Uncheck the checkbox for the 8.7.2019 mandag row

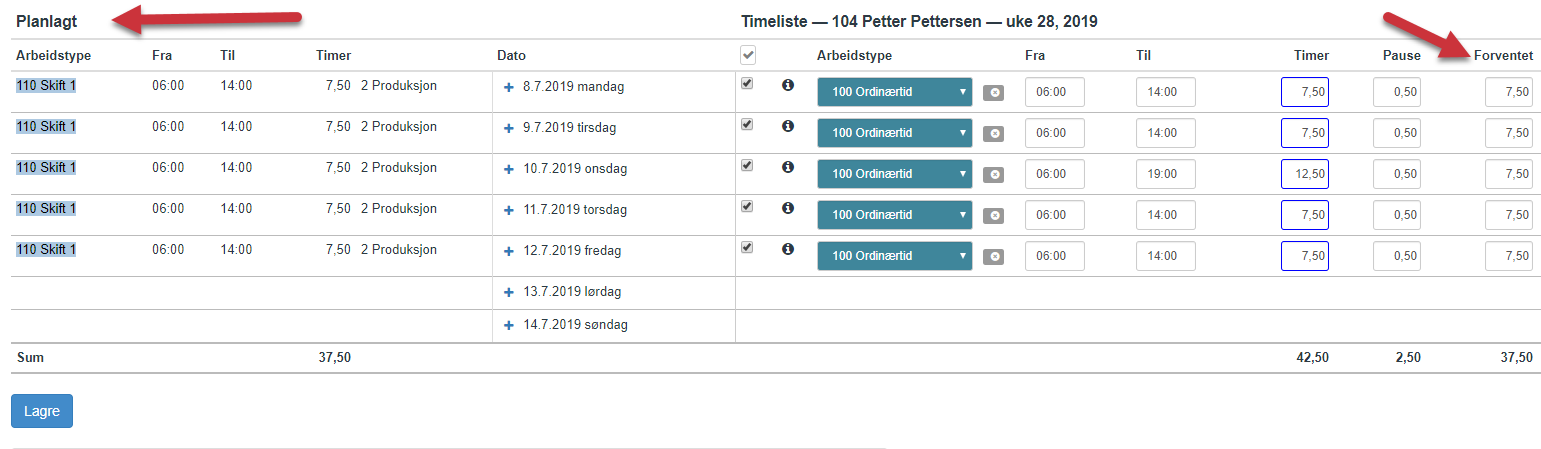747,84
